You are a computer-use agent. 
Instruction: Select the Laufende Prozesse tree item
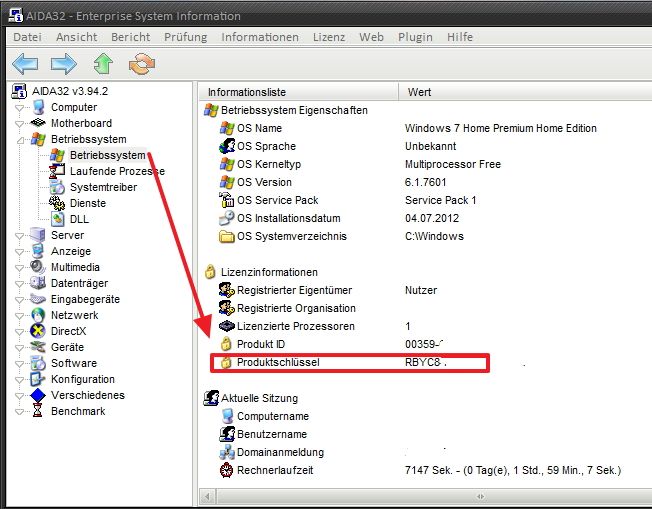coord(116,171)
